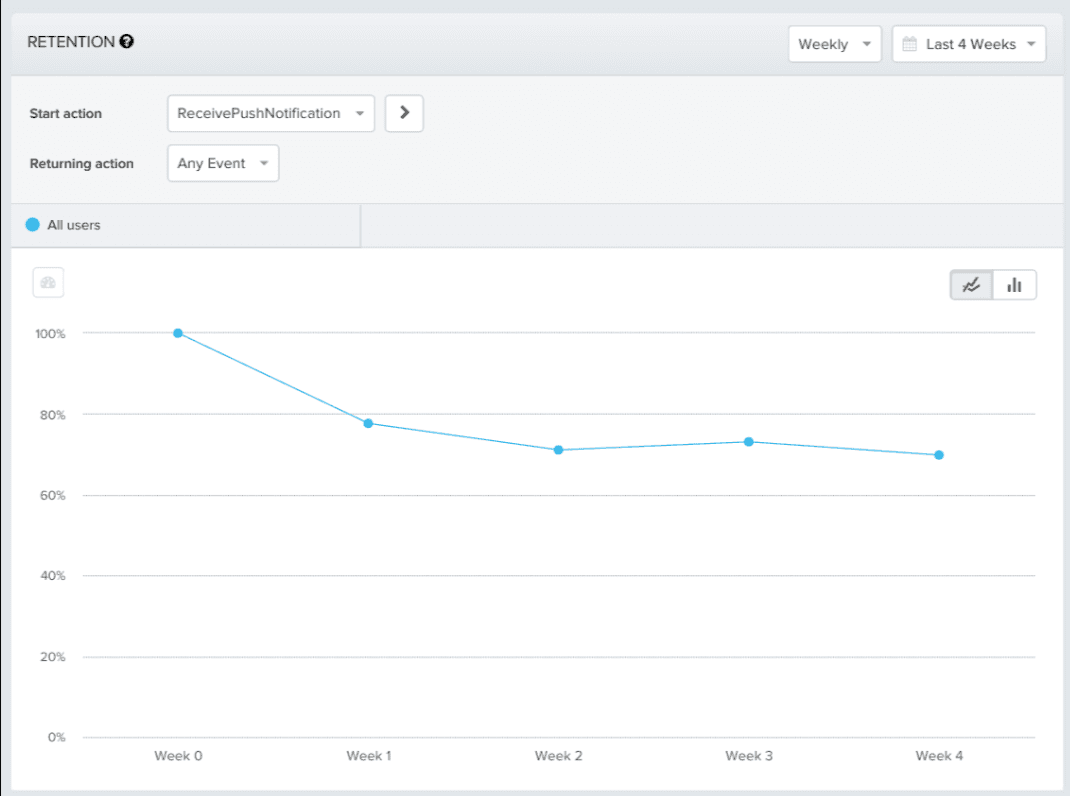Open the ReceivePushNotification start action dropdown

[270, 113]
